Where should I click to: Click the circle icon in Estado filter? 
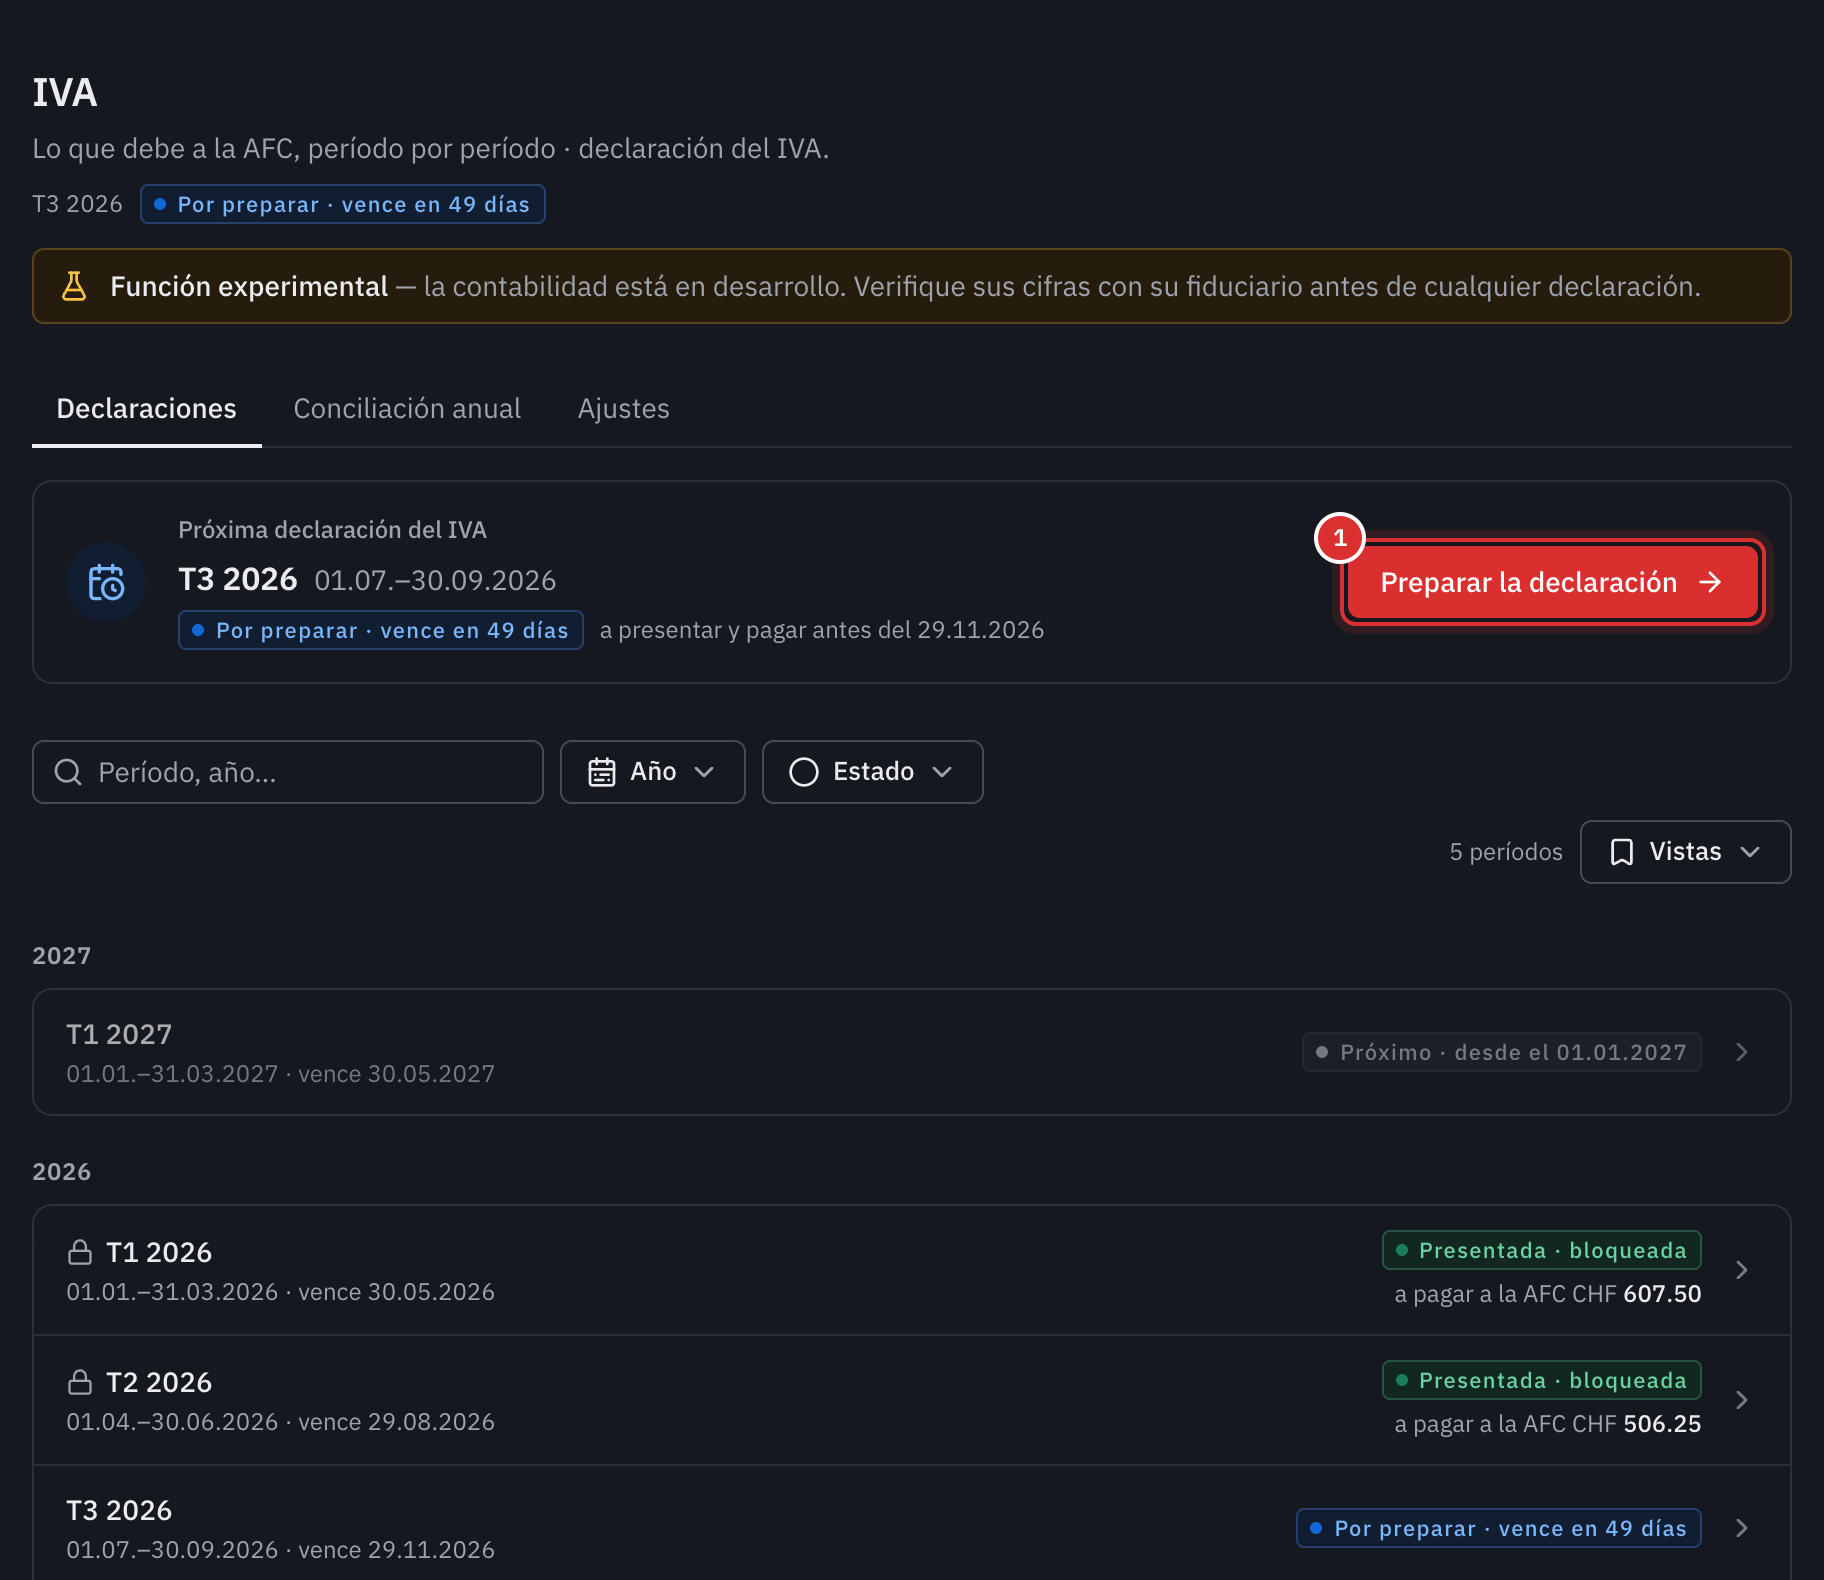[x=804, y=772]
